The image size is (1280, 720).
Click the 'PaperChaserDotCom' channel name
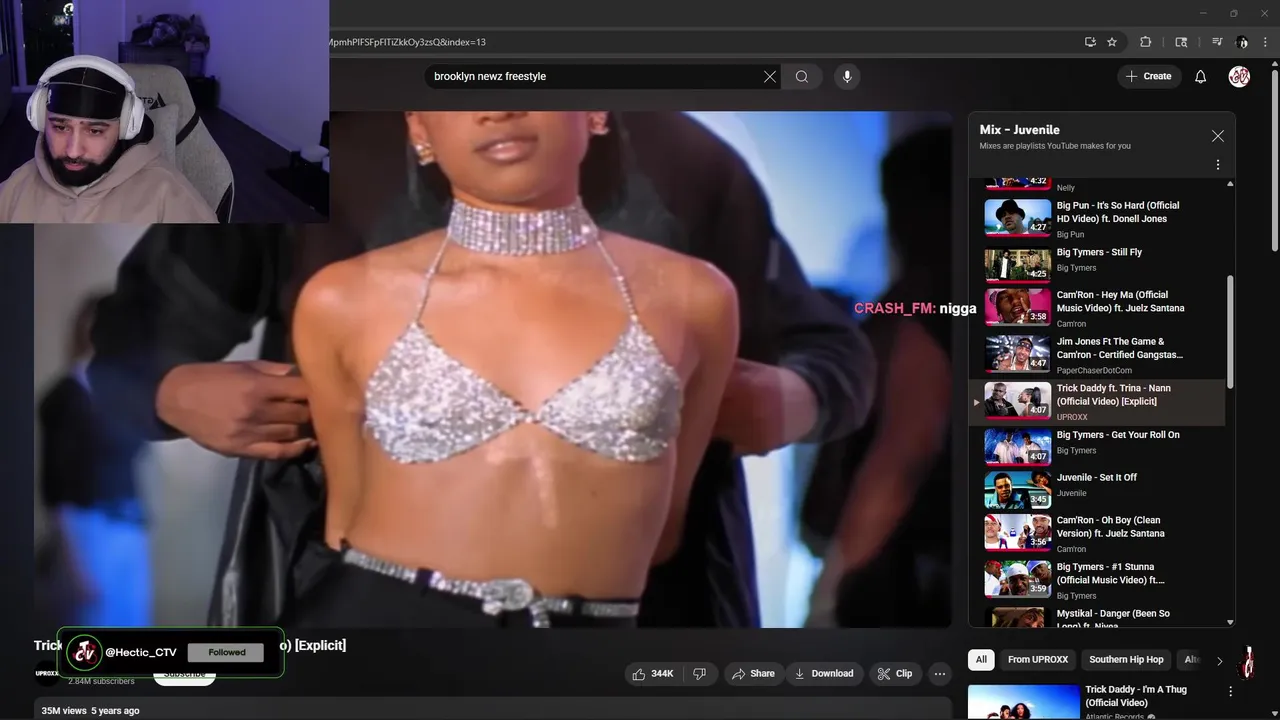(x=1094, y=370)
